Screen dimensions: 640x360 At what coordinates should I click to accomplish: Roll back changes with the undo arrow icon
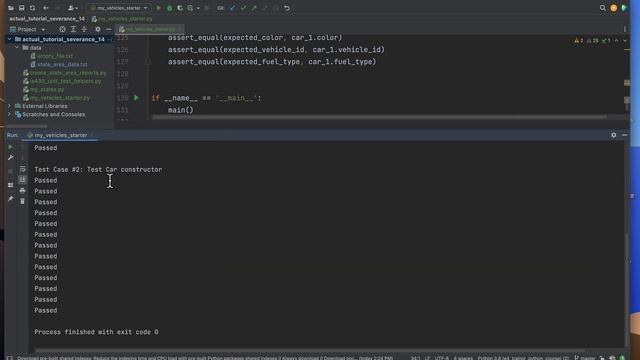pos(287,8)
